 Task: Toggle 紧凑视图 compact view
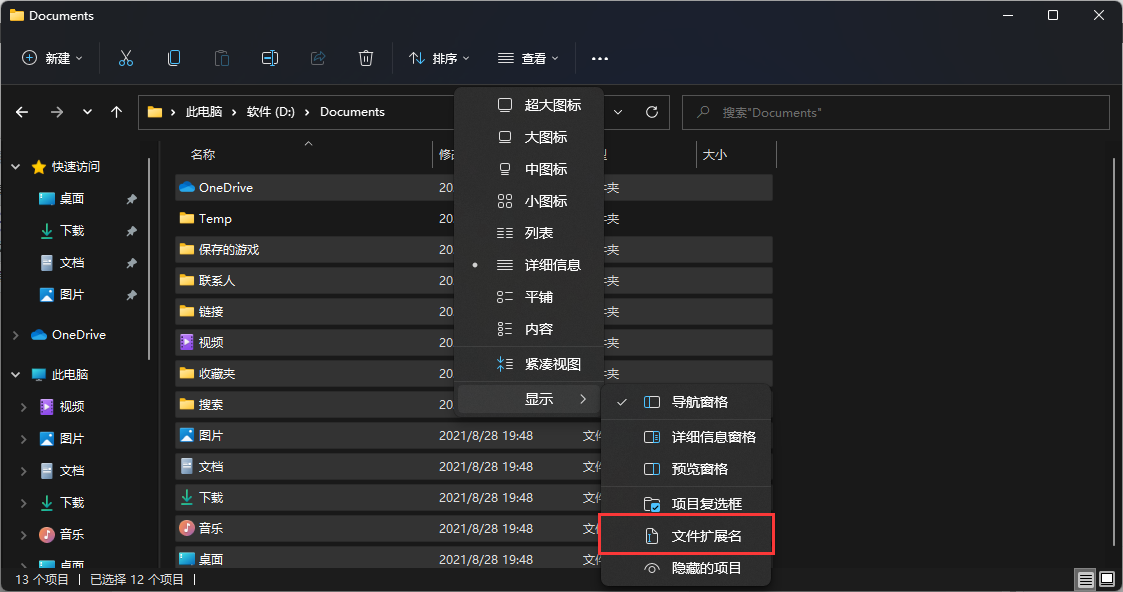tap(529, 364)
